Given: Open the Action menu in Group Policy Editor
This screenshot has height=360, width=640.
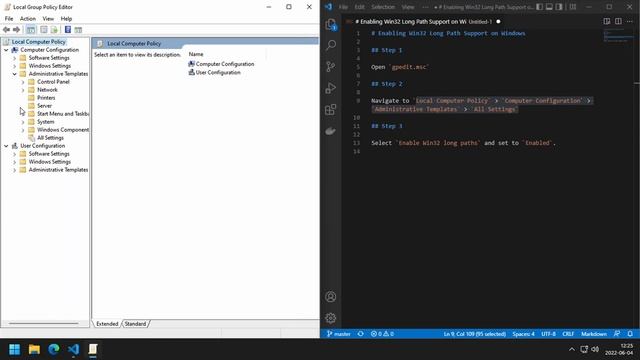Looking at the screenshot, I should pyautogui.click(x=28, y=19).
